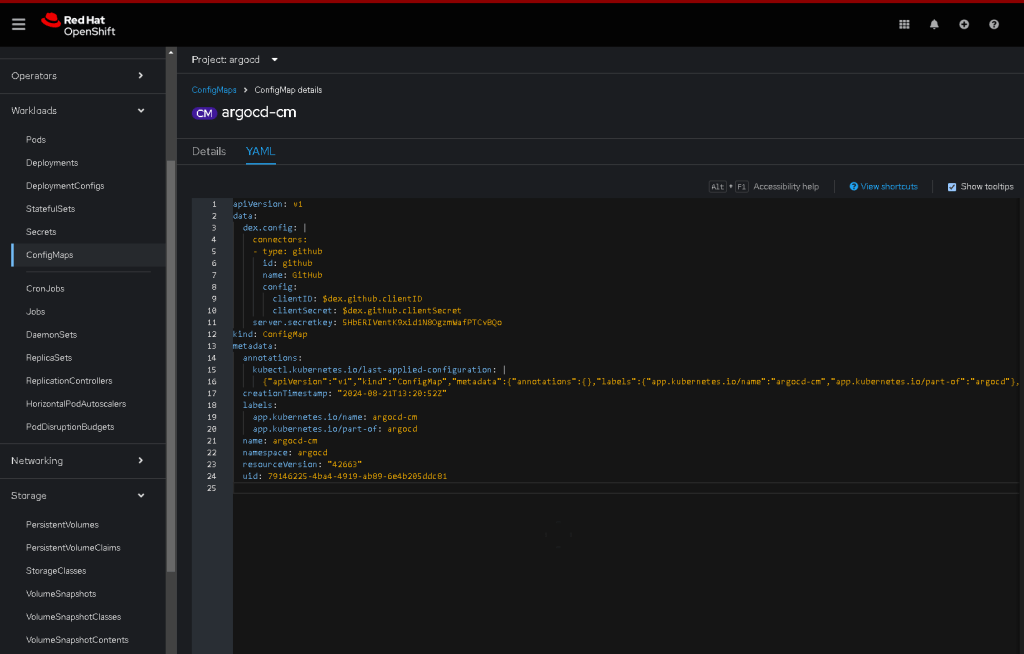Click the 'dex.config' line in editor
Viewport: 1024px width, 654px height.
tap(274, 228)
